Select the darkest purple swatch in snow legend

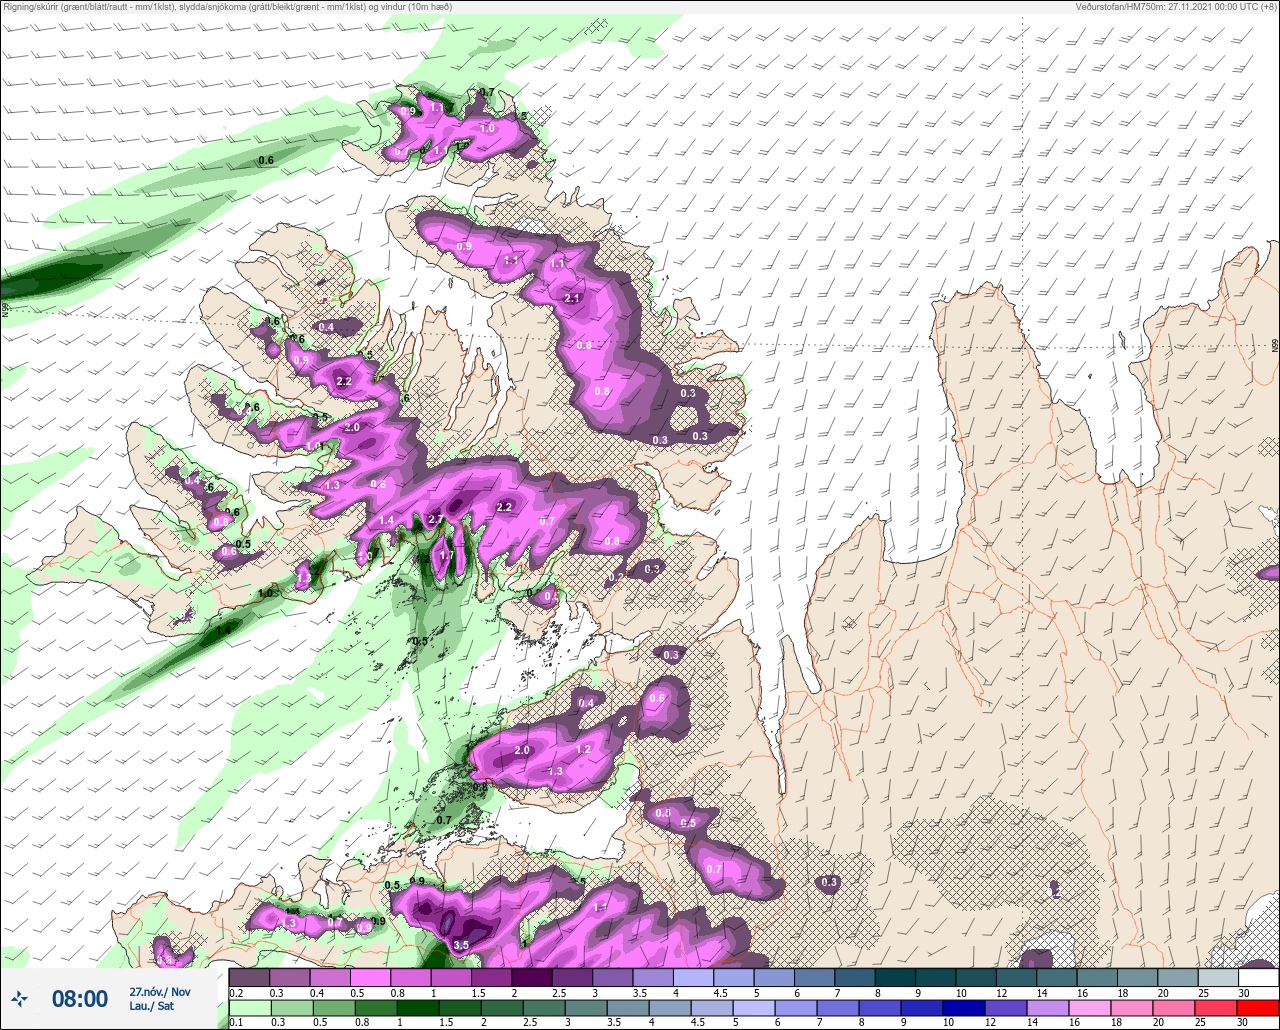[x=531, y=977]
